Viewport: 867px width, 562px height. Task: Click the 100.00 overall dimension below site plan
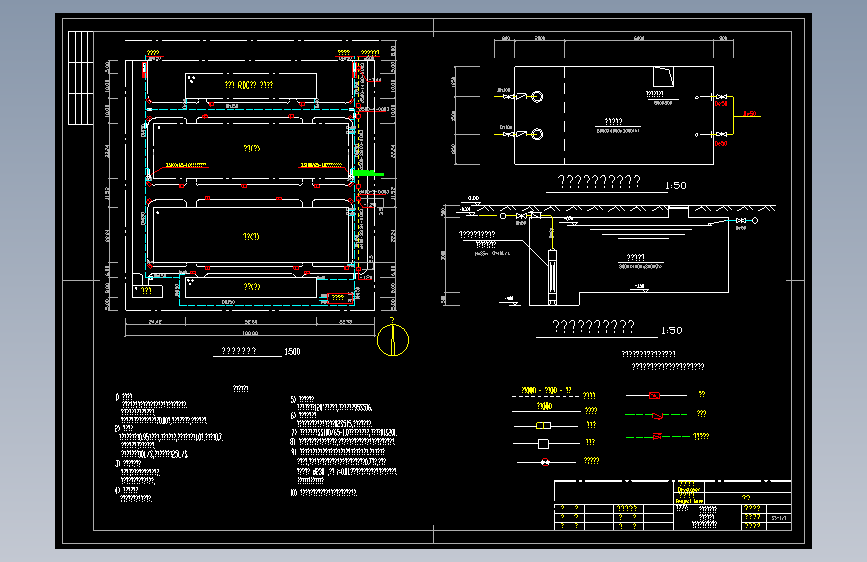[x=250, y=333]
